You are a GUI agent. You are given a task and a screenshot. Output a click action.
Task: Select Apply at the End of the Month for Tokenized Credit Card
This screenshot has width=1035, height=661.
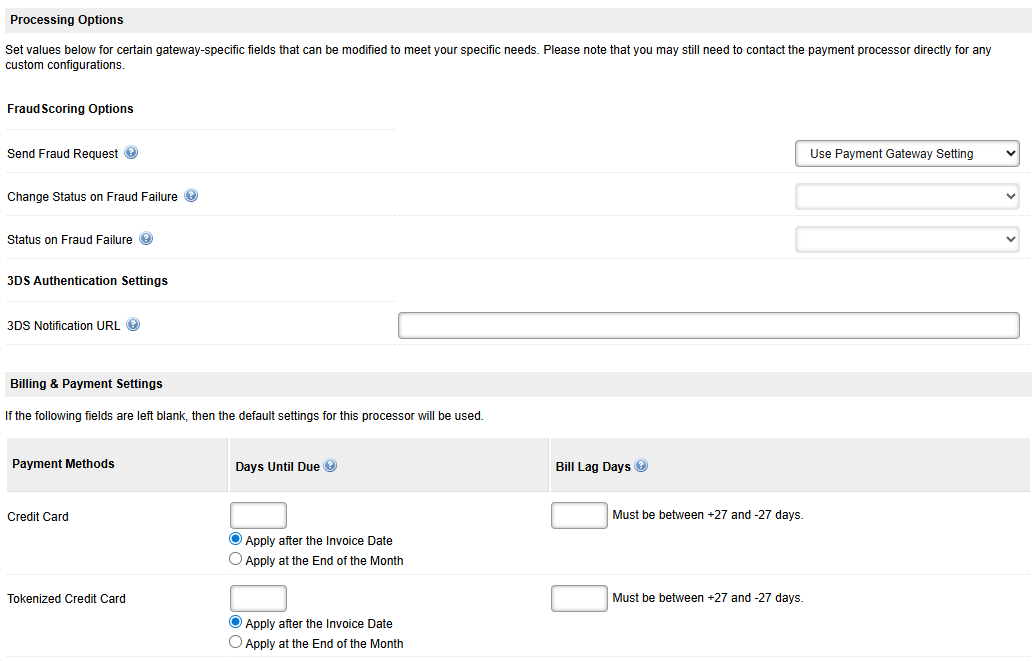tap(235, 642)
